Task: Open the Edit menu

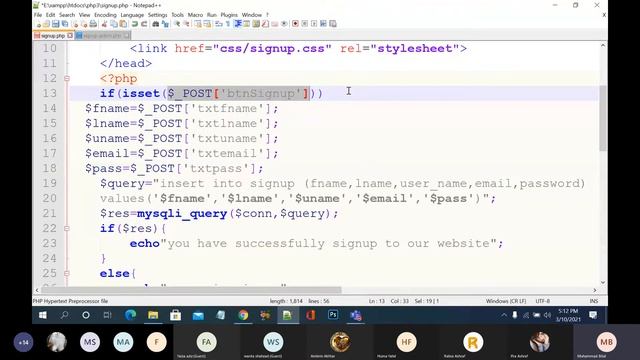Action: pos(50,15)
